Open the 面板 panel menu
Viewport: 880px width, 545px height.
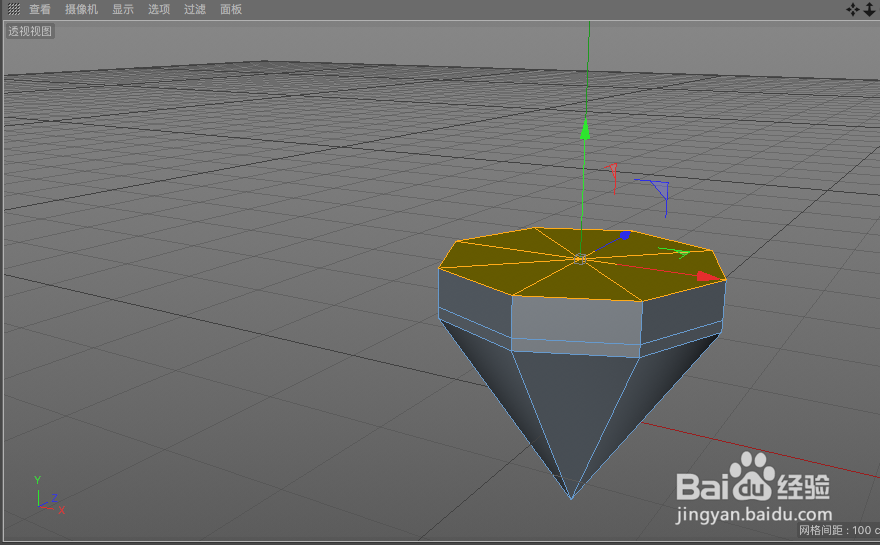(x=231, y=9)
